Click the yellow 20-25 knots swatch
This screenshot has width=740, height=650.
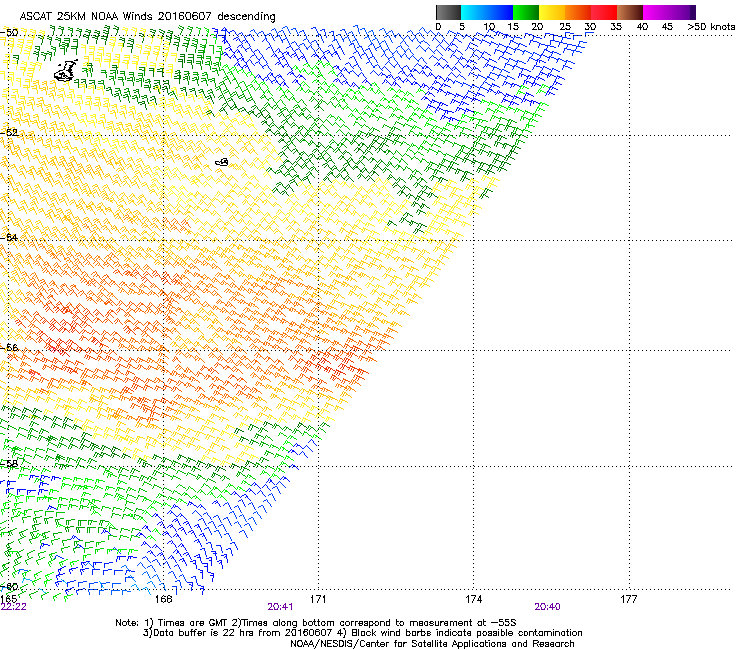click(552, 12)
